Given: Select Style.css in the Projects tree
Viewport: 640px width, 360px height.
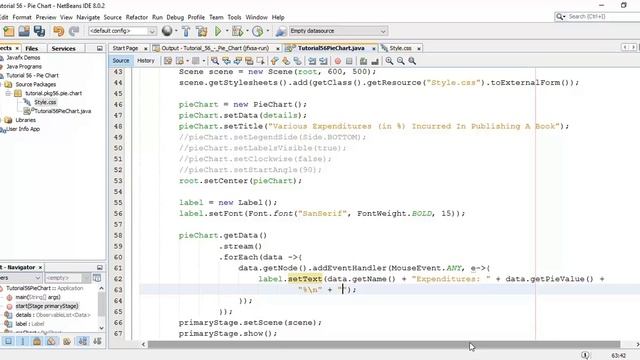Looking at the screenshot, I should tap(45, 102).
